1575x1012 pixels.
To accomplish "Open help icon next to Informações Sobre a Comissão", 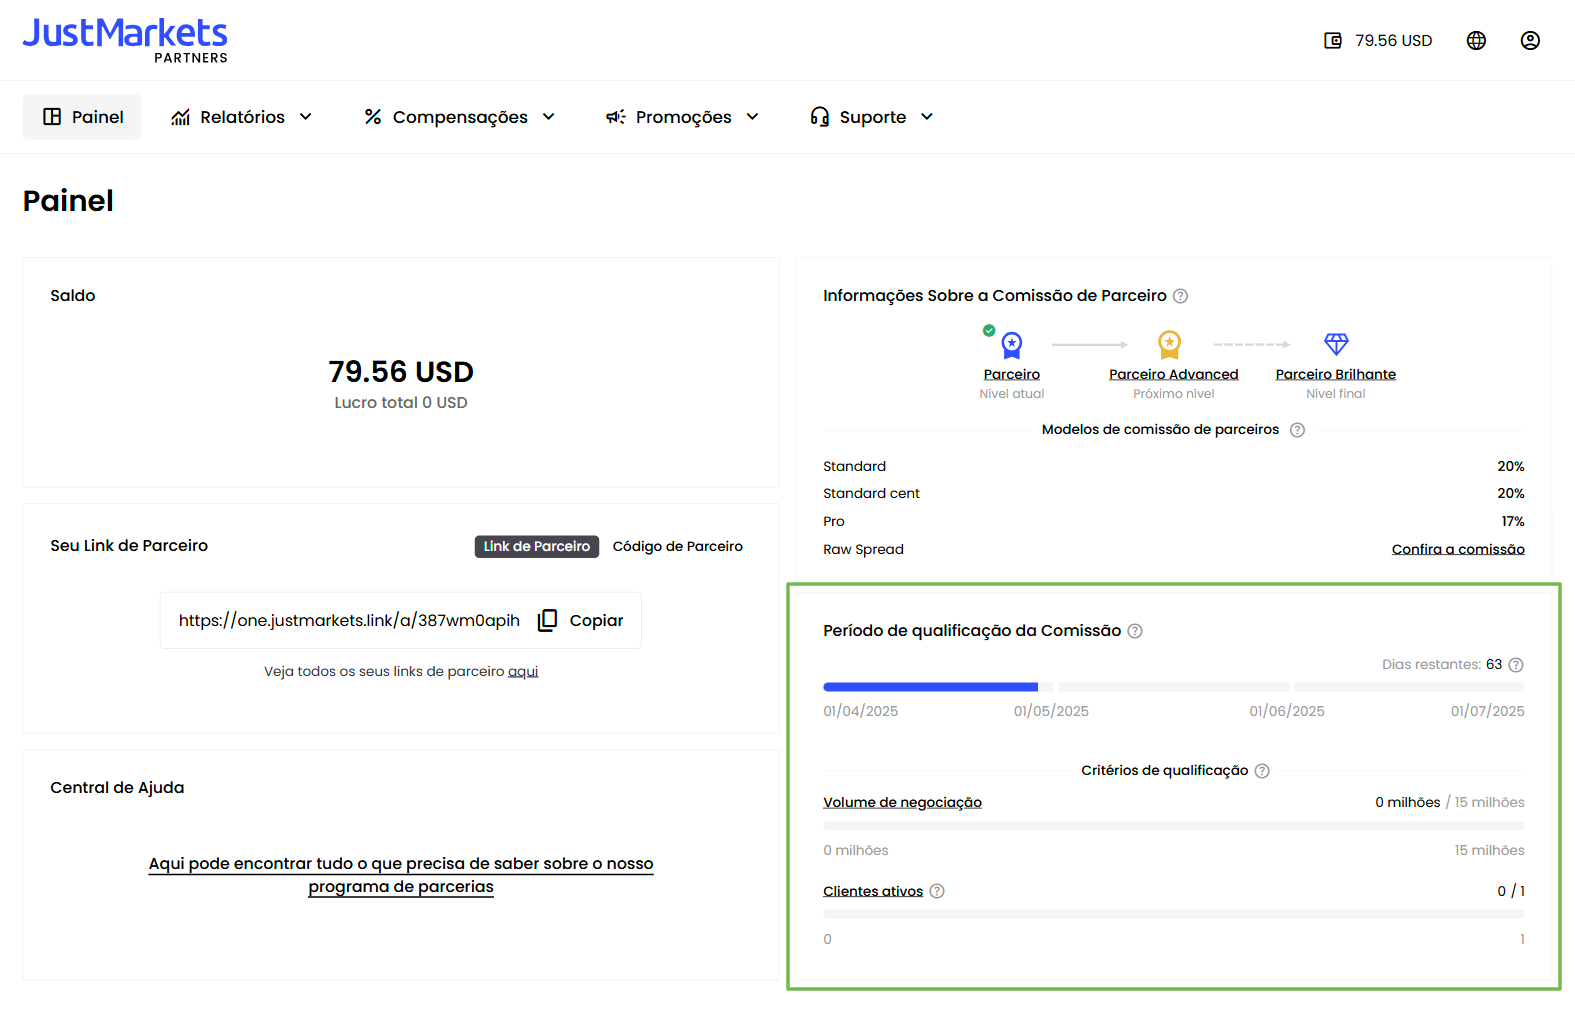I will coord(1180,296).
